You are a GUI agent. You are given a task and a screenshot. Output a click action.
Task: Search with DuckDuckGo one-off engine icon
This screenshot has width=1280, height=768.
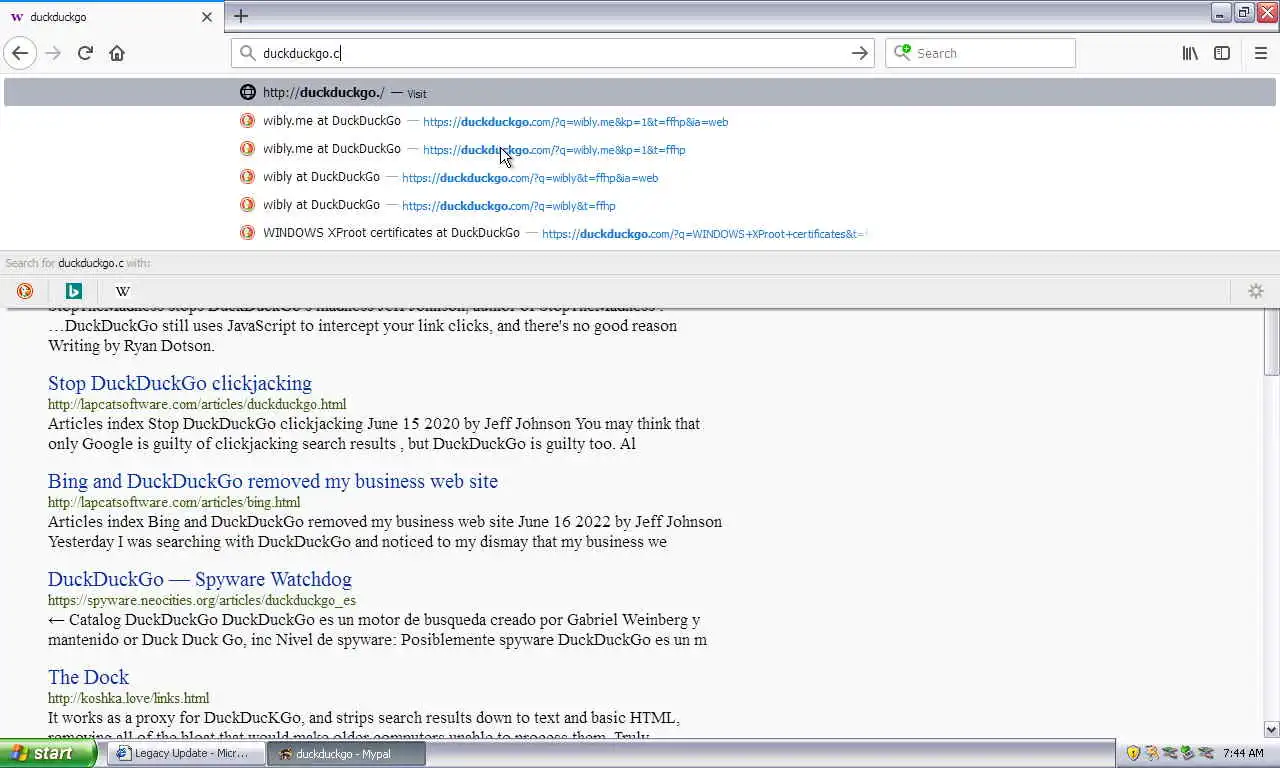coord(25,291)
